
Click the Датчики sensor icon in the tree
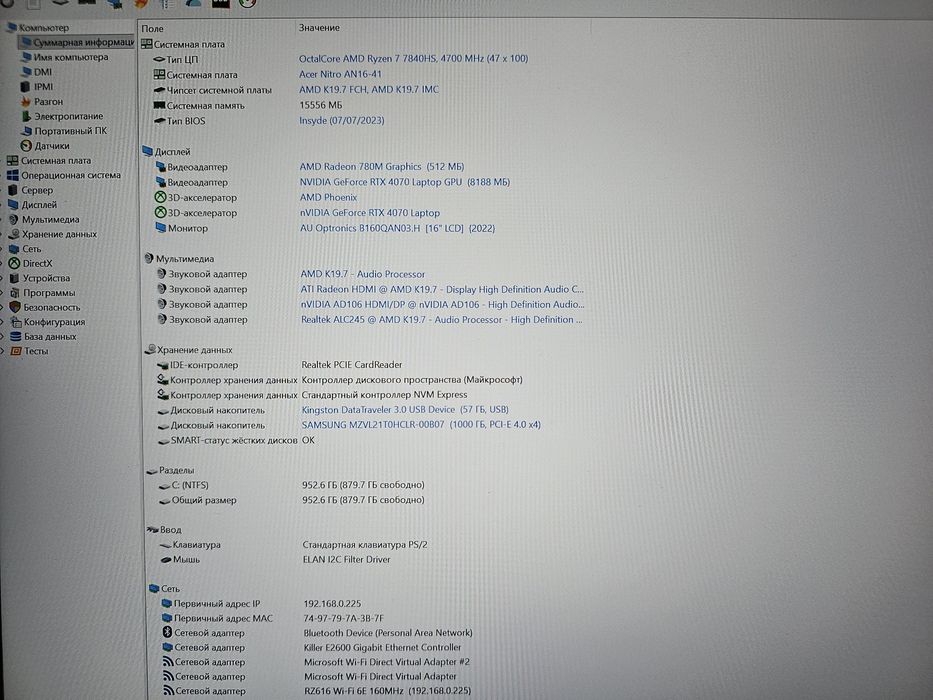click(26, 146)
